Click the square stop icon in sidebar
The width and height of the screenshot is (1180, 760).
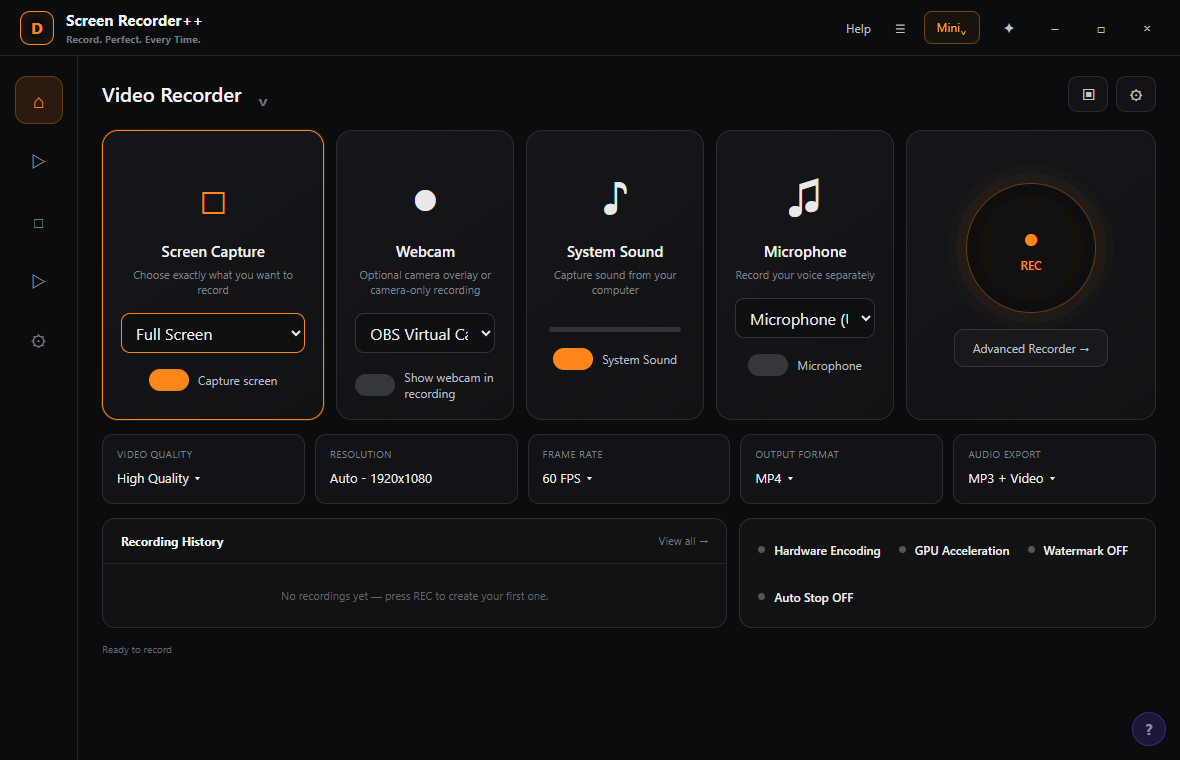38,223
